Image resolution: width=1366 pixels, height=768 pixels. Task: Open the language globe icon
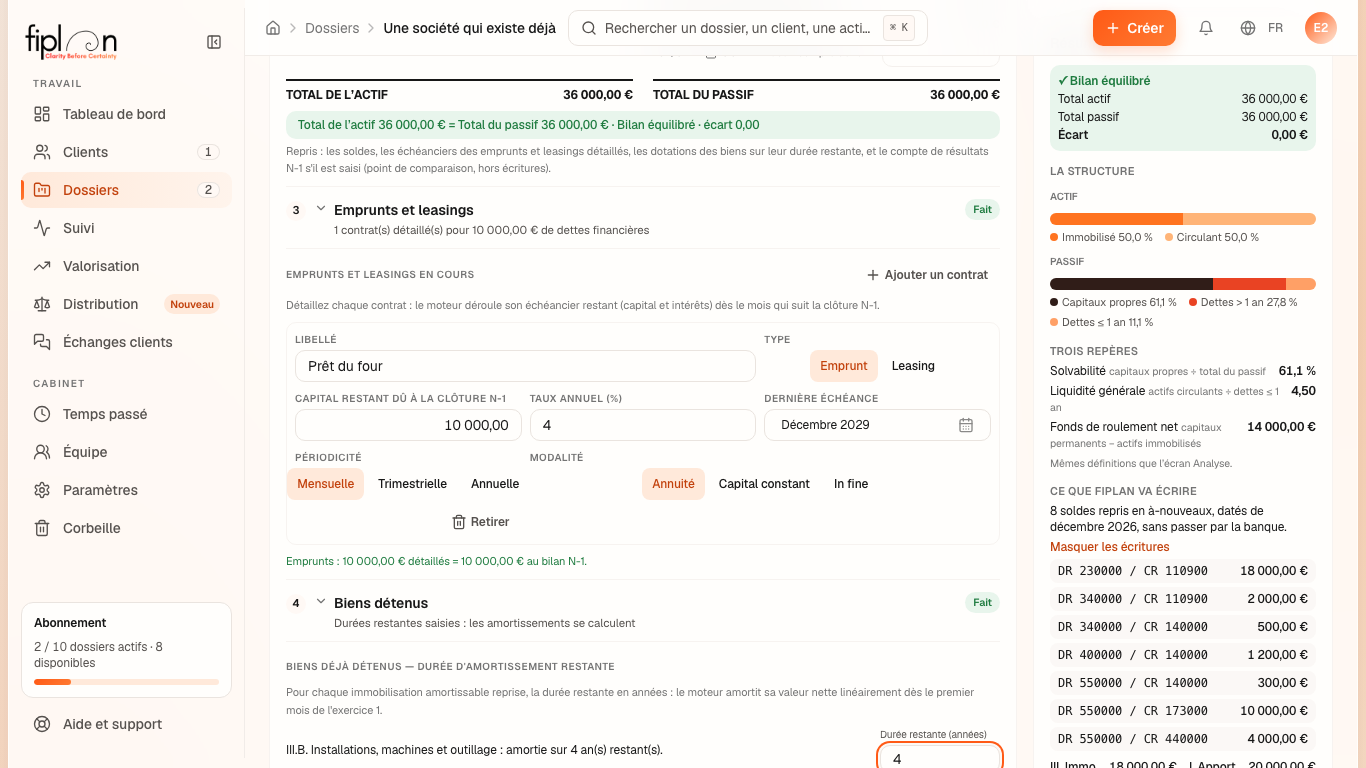(x=1248, y=28)
